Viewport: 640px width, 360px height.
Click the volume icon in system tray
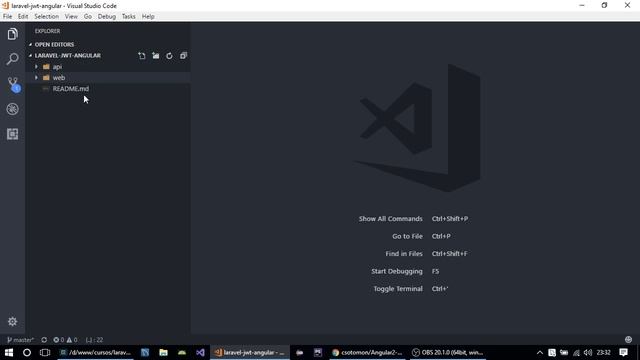pyautogui.click(x=588, y=353)
